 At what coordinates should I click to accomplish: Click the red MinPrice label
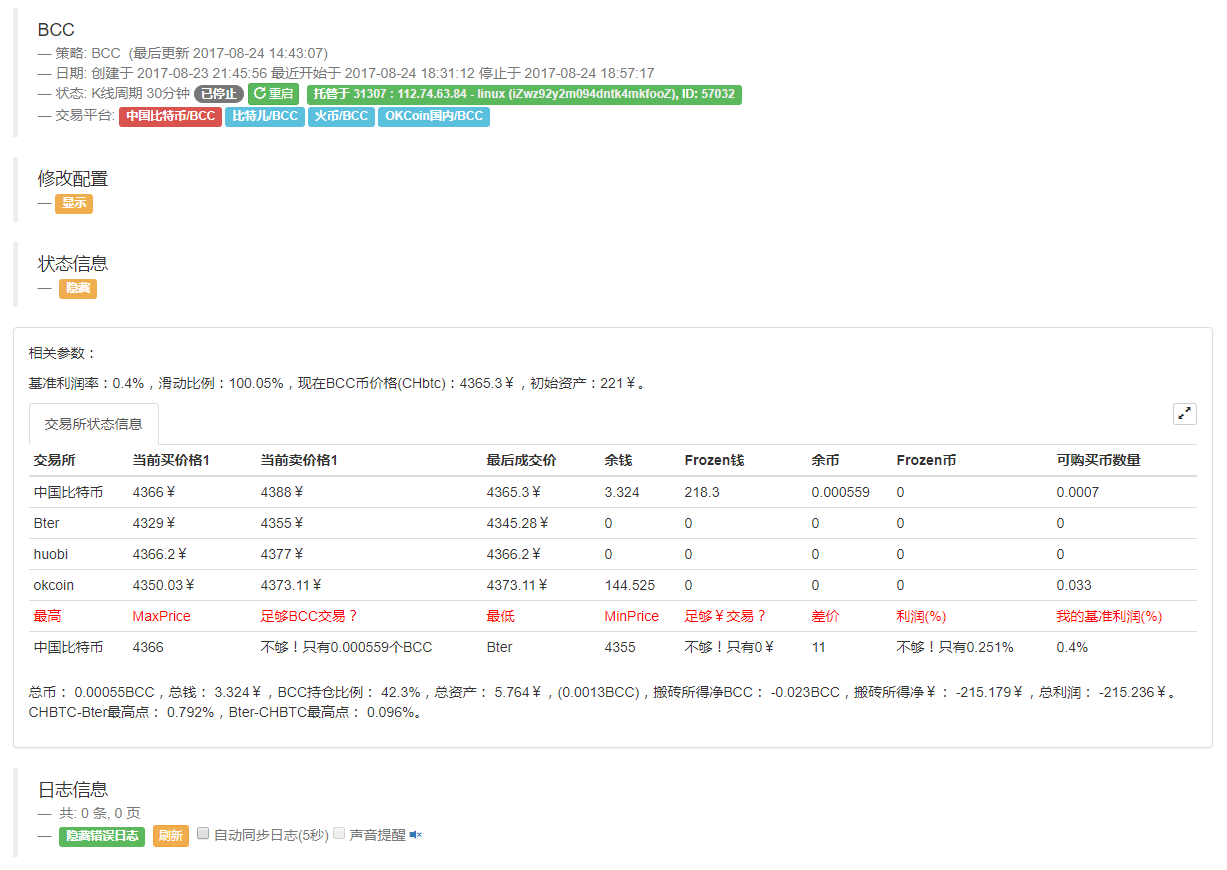click(631, 616)
